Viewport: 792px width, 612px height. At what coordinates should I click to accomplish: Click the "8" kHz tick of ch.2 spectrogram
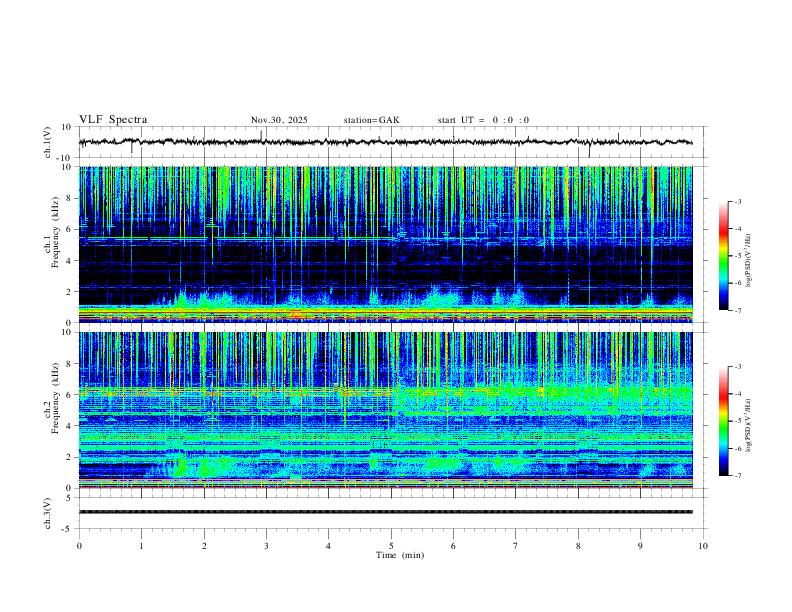coord(71,364)
